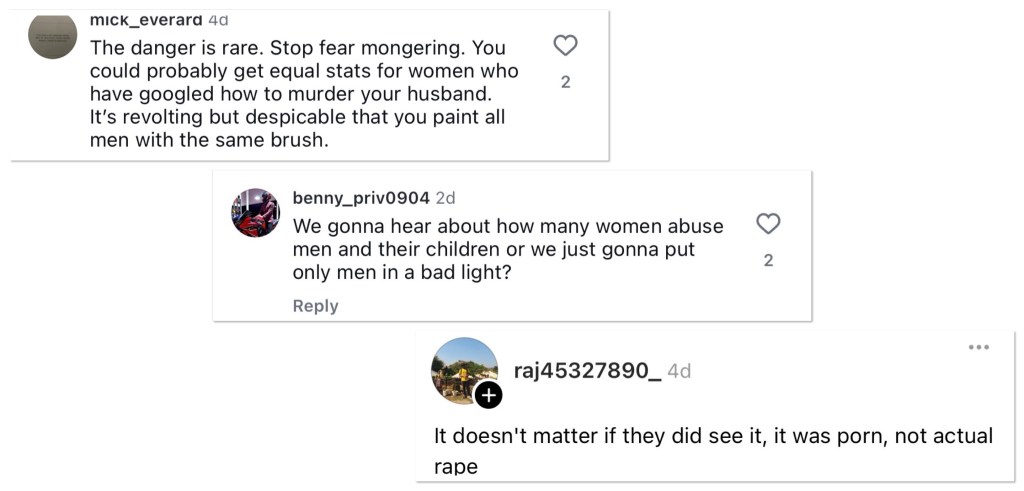Click the 4d timestamp beside raj45327890_

click(x=679, y=371)
